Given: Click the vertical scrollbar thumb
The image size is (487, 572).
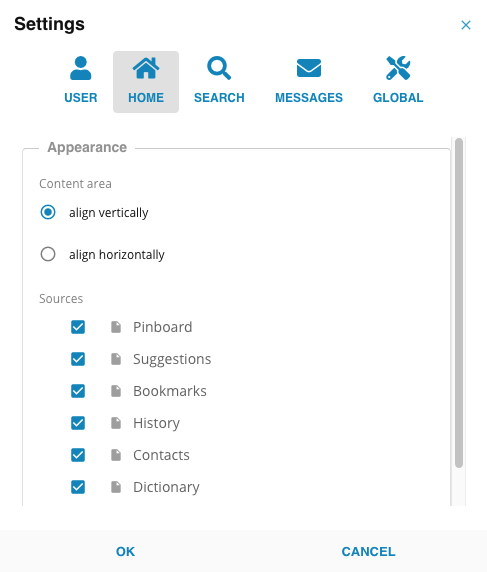Looking at the screenshot, I should click(x=459, y=303).
